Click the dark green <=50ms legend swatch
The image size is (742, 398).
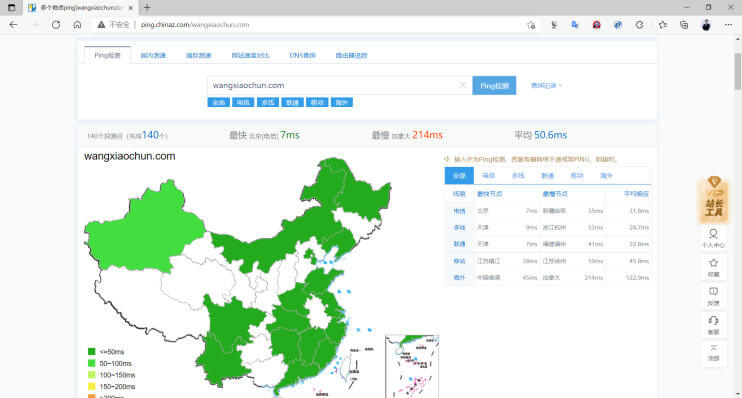click(x=92, y=352)
